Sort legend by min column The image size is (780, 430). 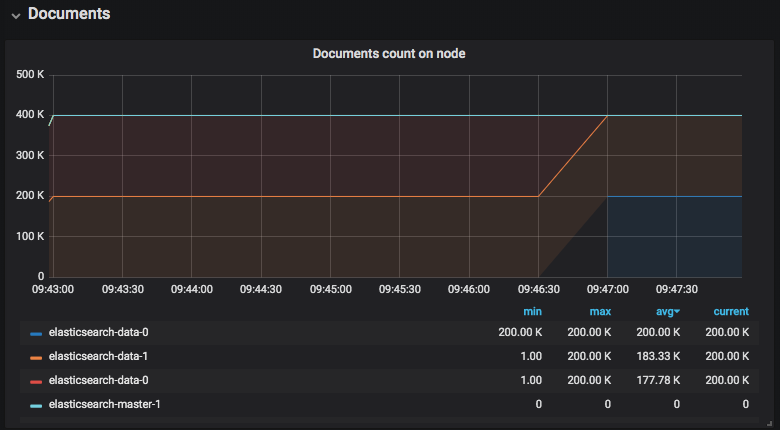532,312
